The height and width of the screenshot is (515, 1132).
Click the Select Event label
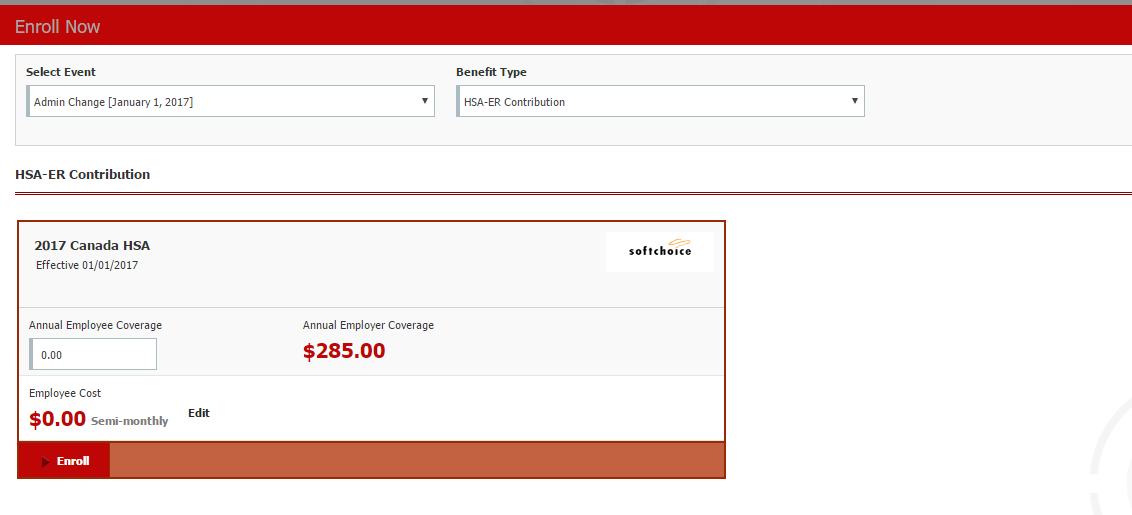coord(61,73)
